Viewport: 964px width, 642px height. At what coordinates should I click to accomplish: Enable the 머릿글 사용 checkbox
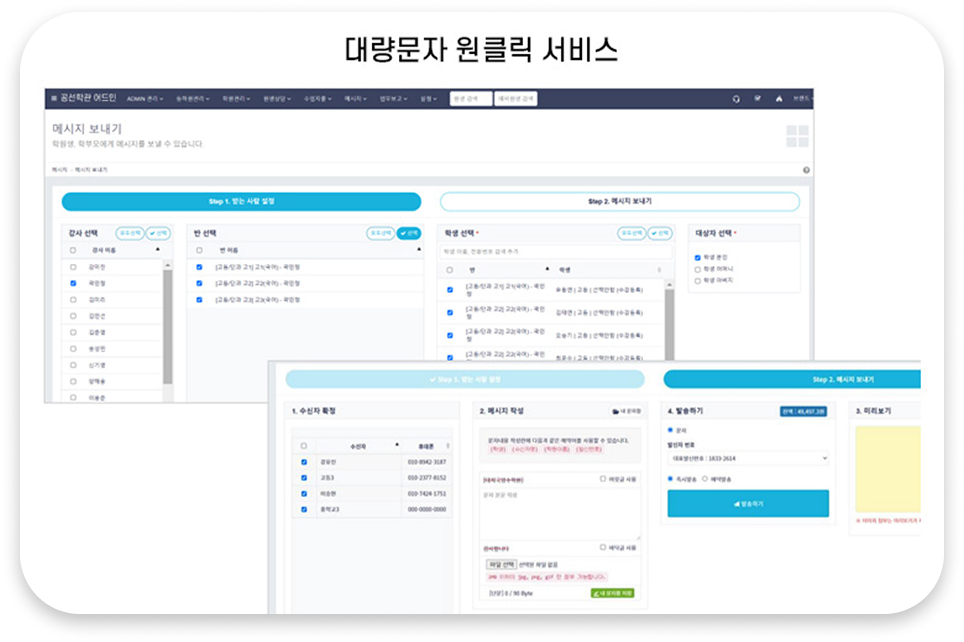pos(603,478)
